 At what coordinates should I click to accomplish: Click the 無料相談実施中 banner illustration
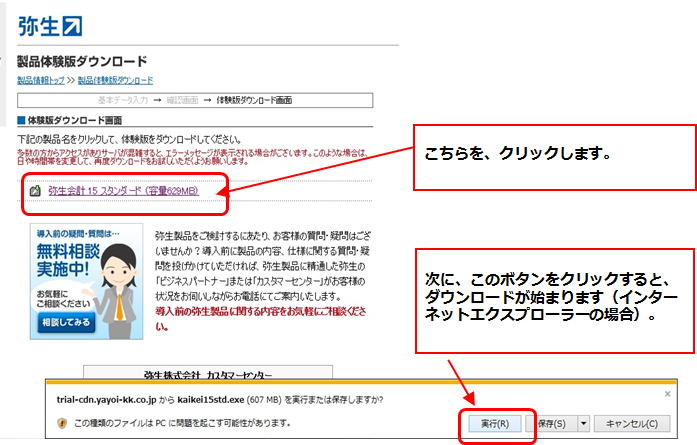coord(86,281)
